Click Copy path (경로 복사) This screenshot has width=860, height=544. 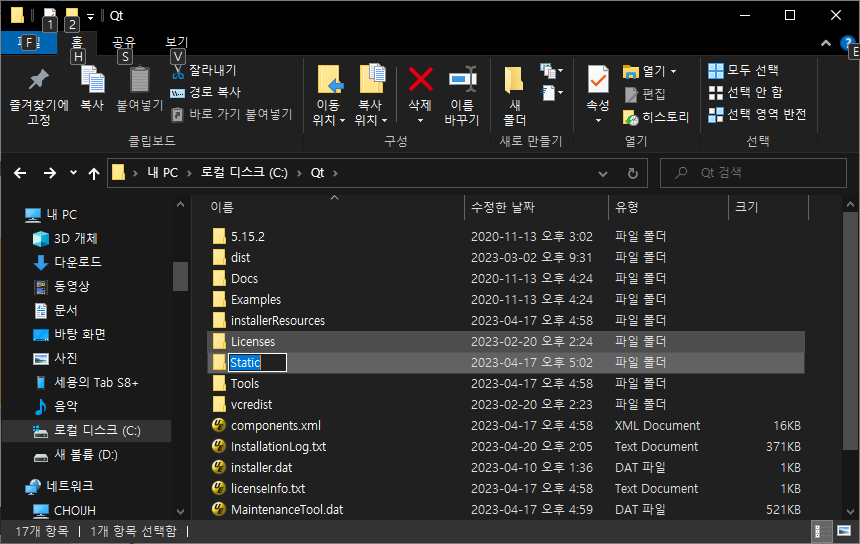pyautogui.click(x=206, y=92)
